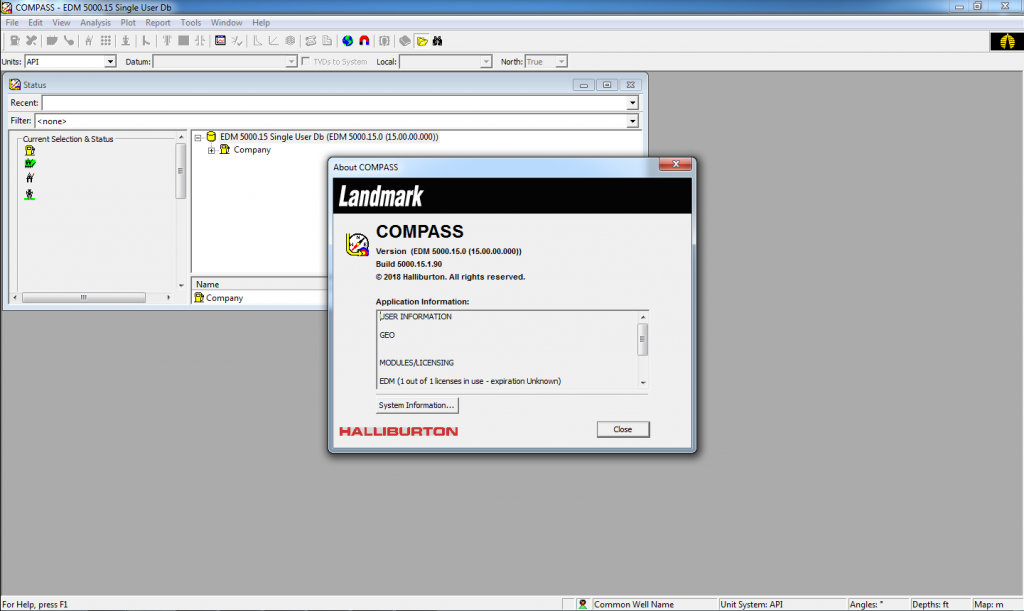Click the Close button in About COMPASS

coord(623,430)
